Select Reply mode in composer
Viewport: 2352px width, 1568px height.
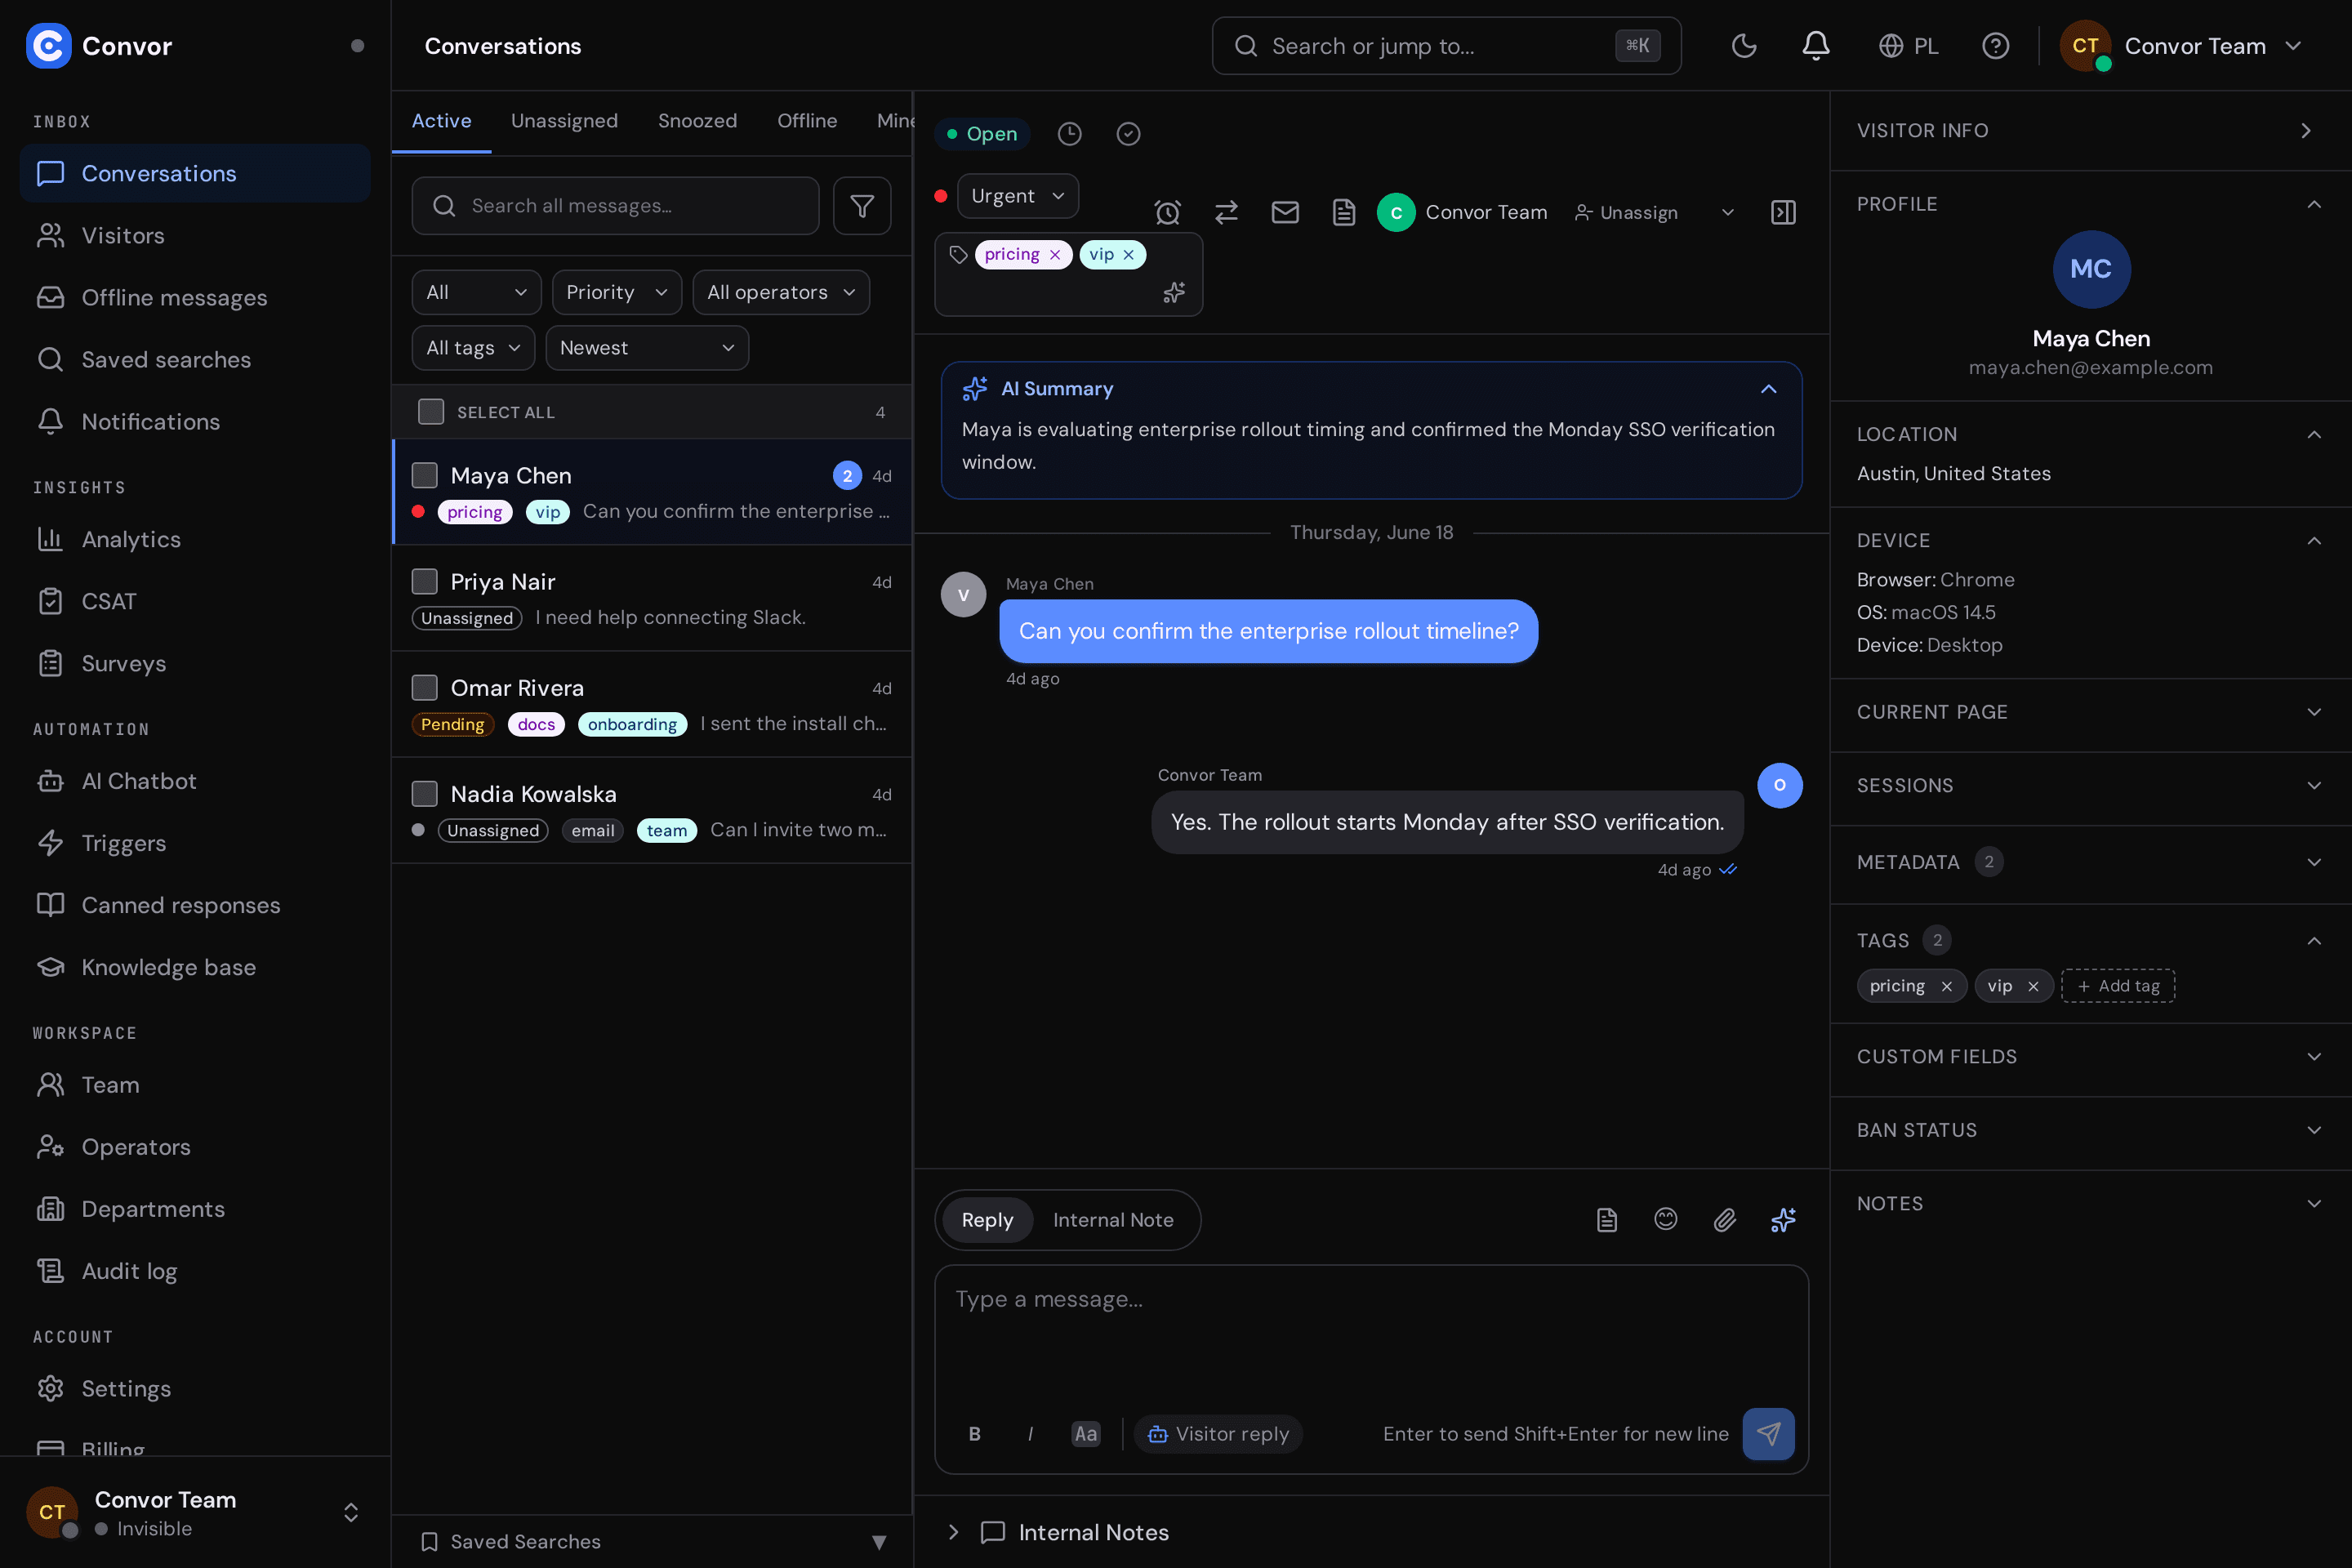tap(987, 1220)
